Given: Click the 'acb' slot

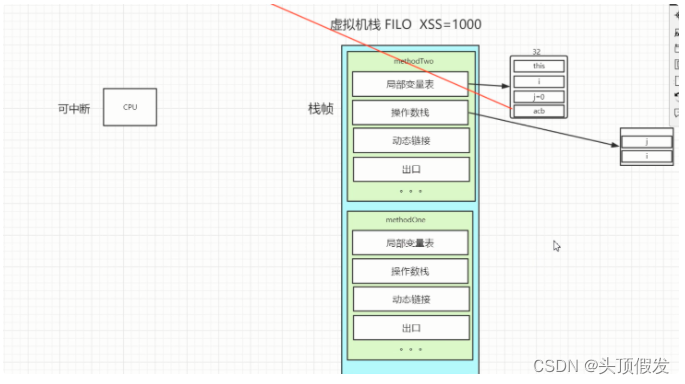Looking at the screenshot, I should coord(539,111).
